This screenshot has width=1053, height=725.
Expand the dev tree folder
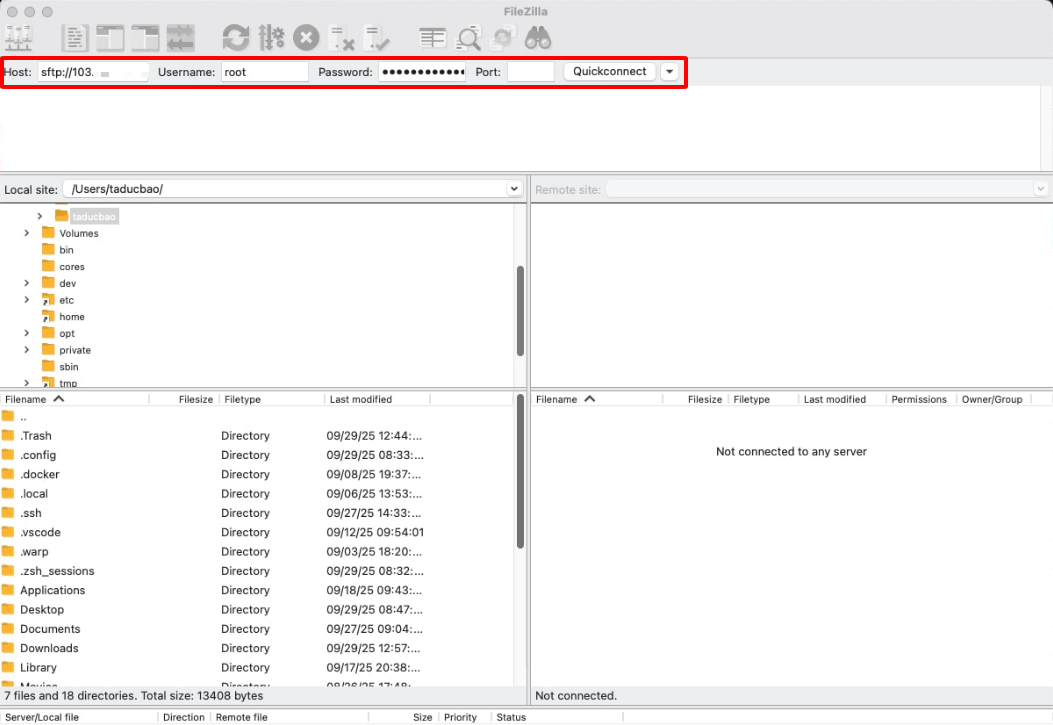coord(27,283)
